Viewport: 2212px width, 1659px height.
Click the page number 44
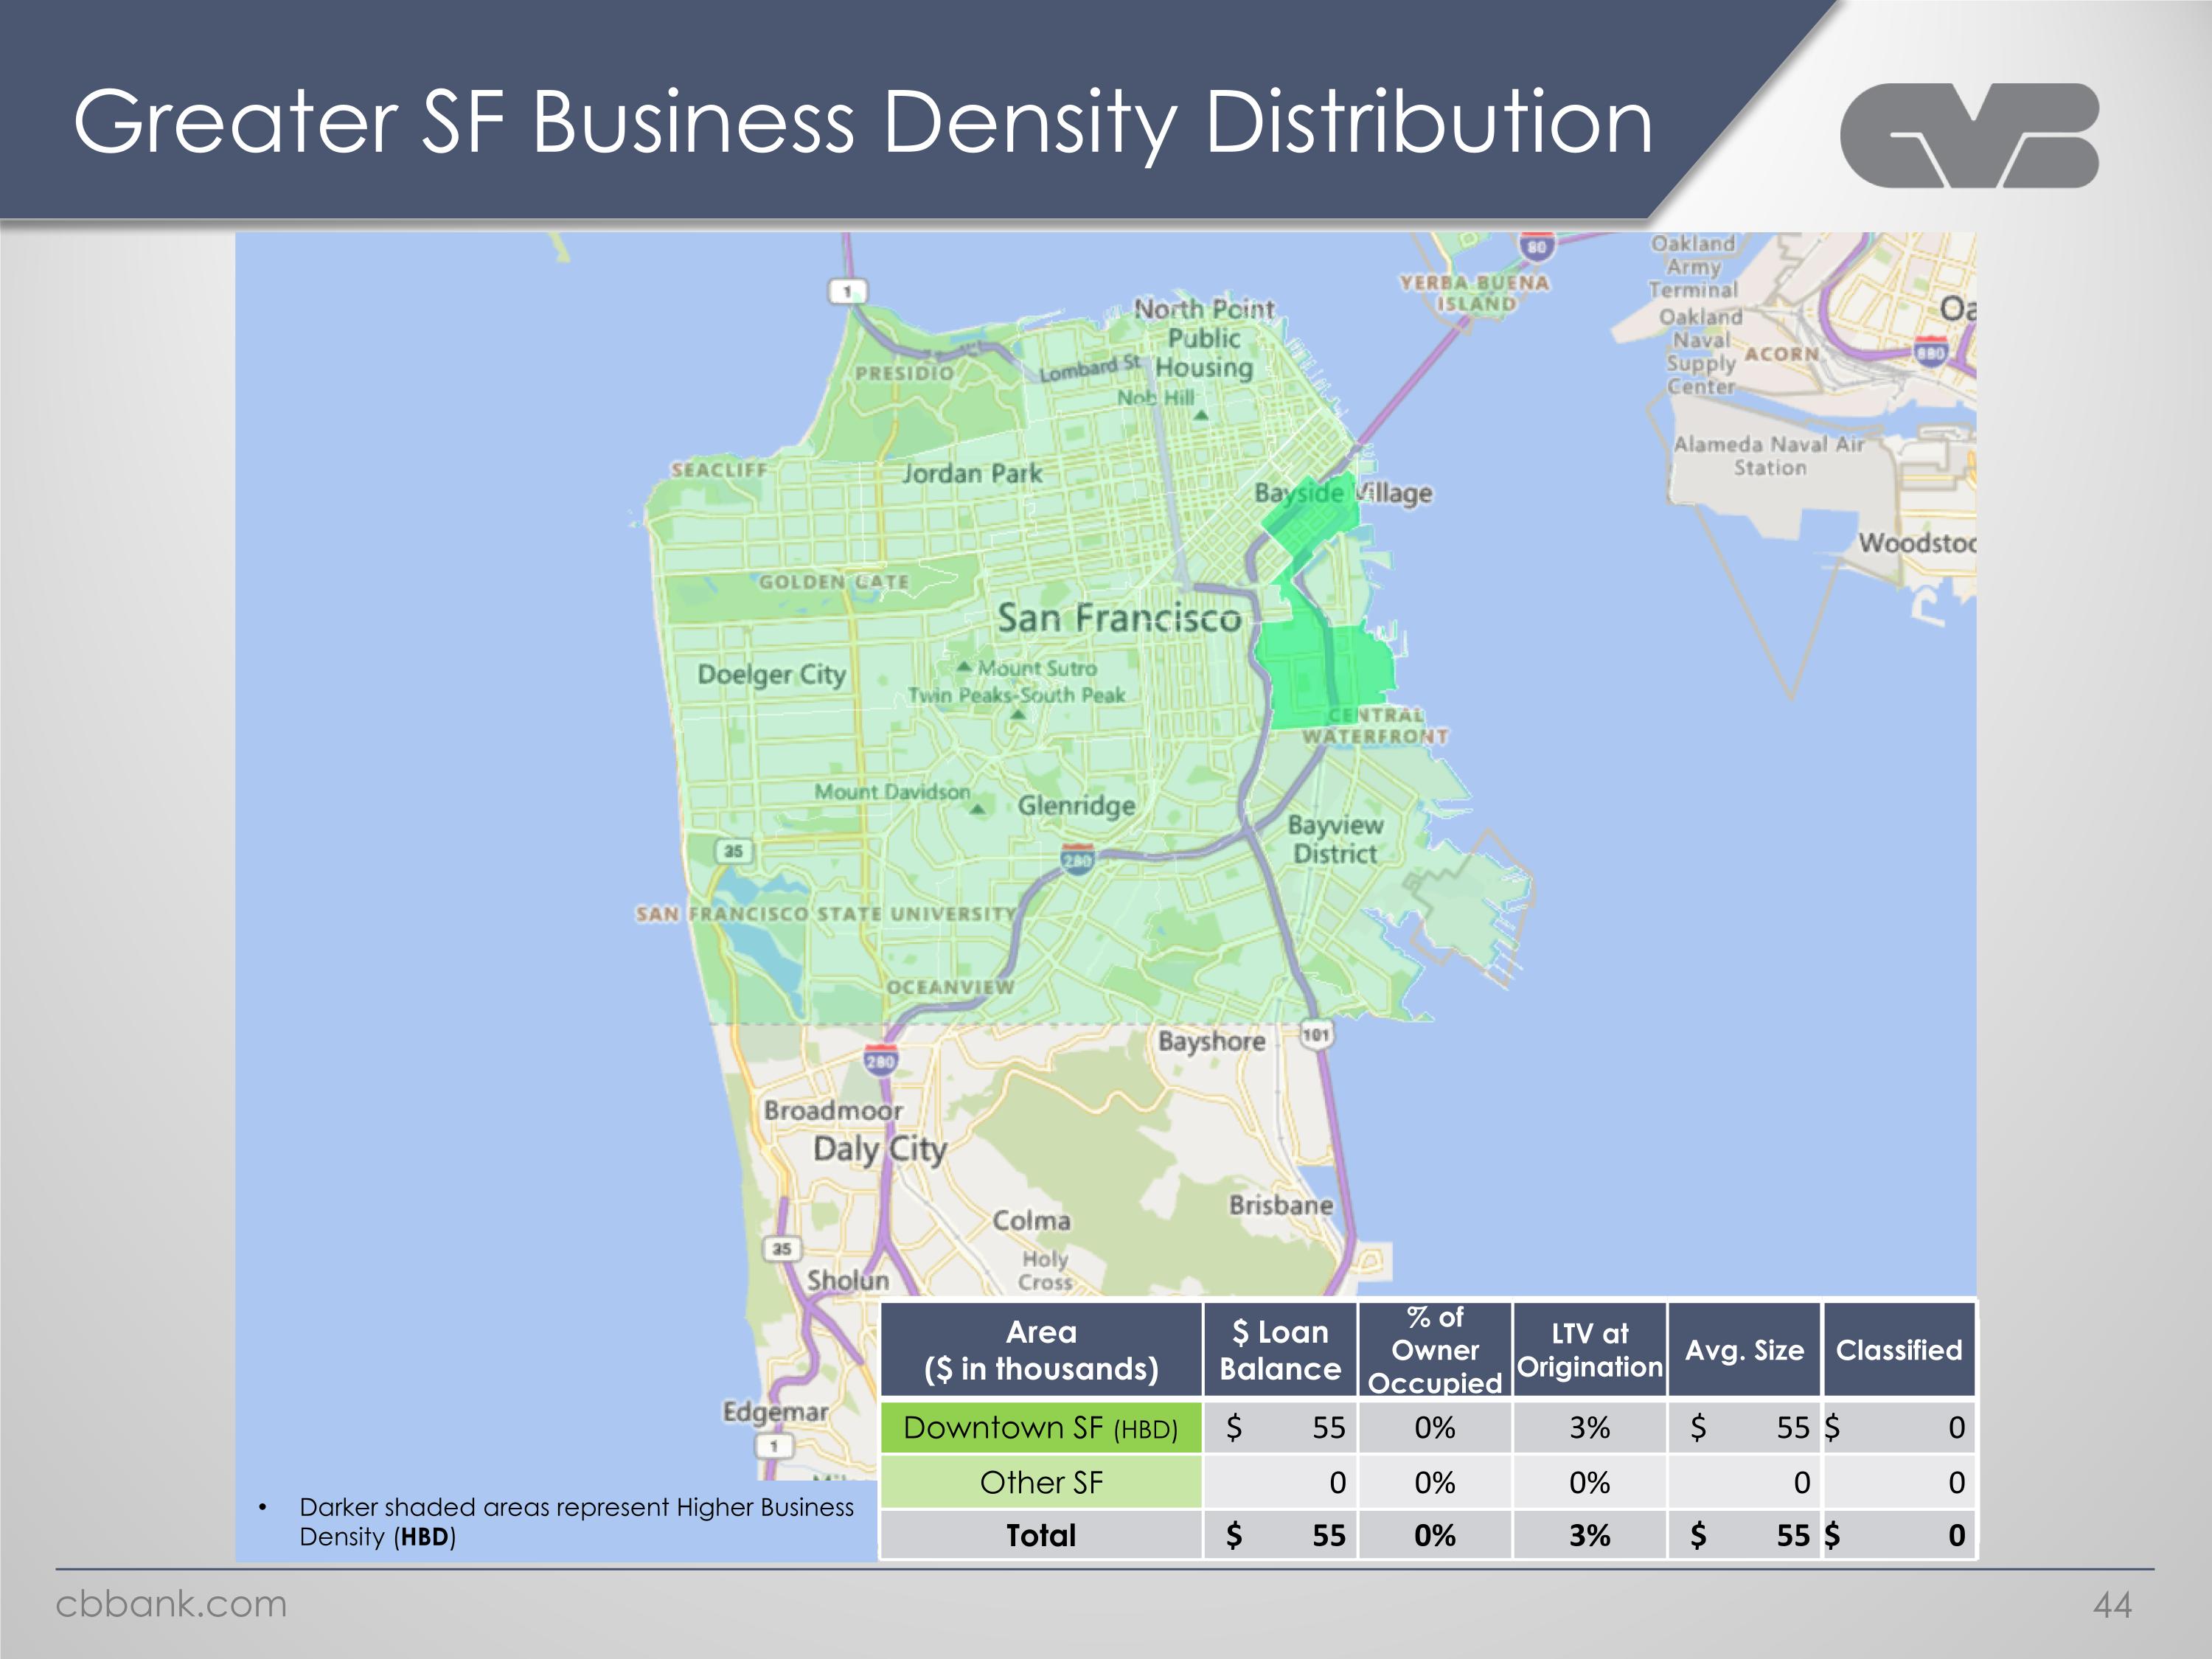point(2112,1605)
